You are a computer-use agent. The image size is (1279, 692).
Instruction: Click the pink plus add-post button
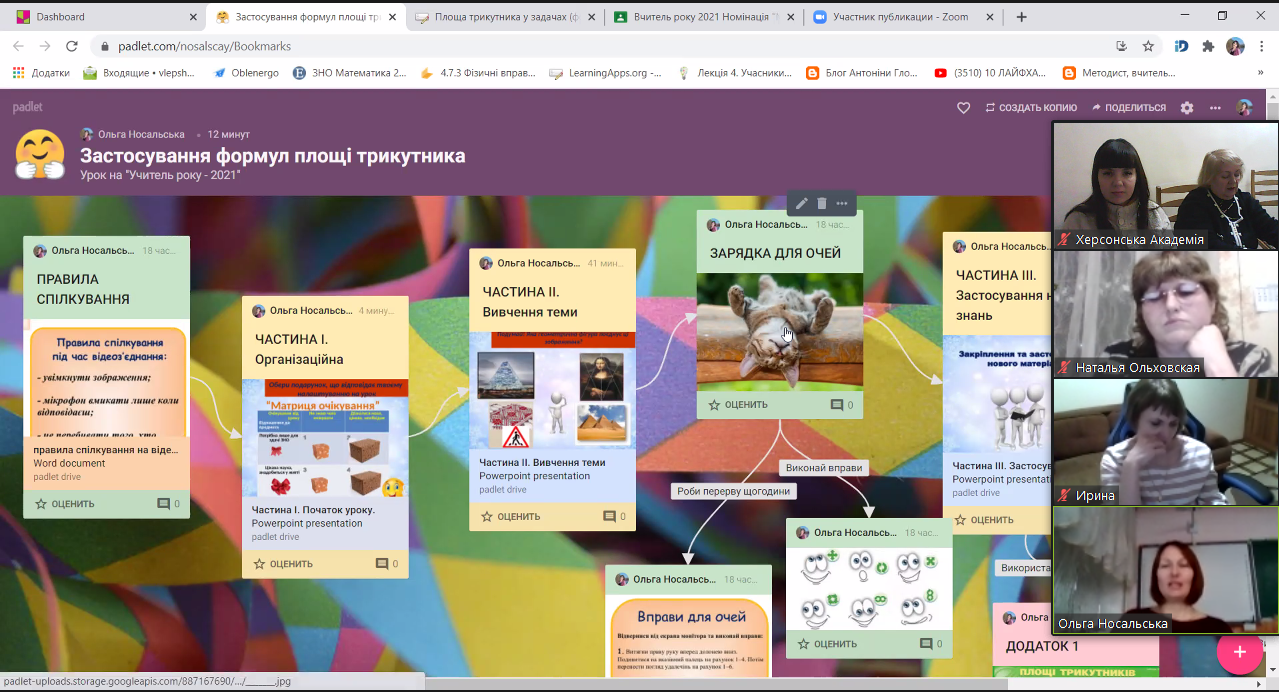[1239, 652]
